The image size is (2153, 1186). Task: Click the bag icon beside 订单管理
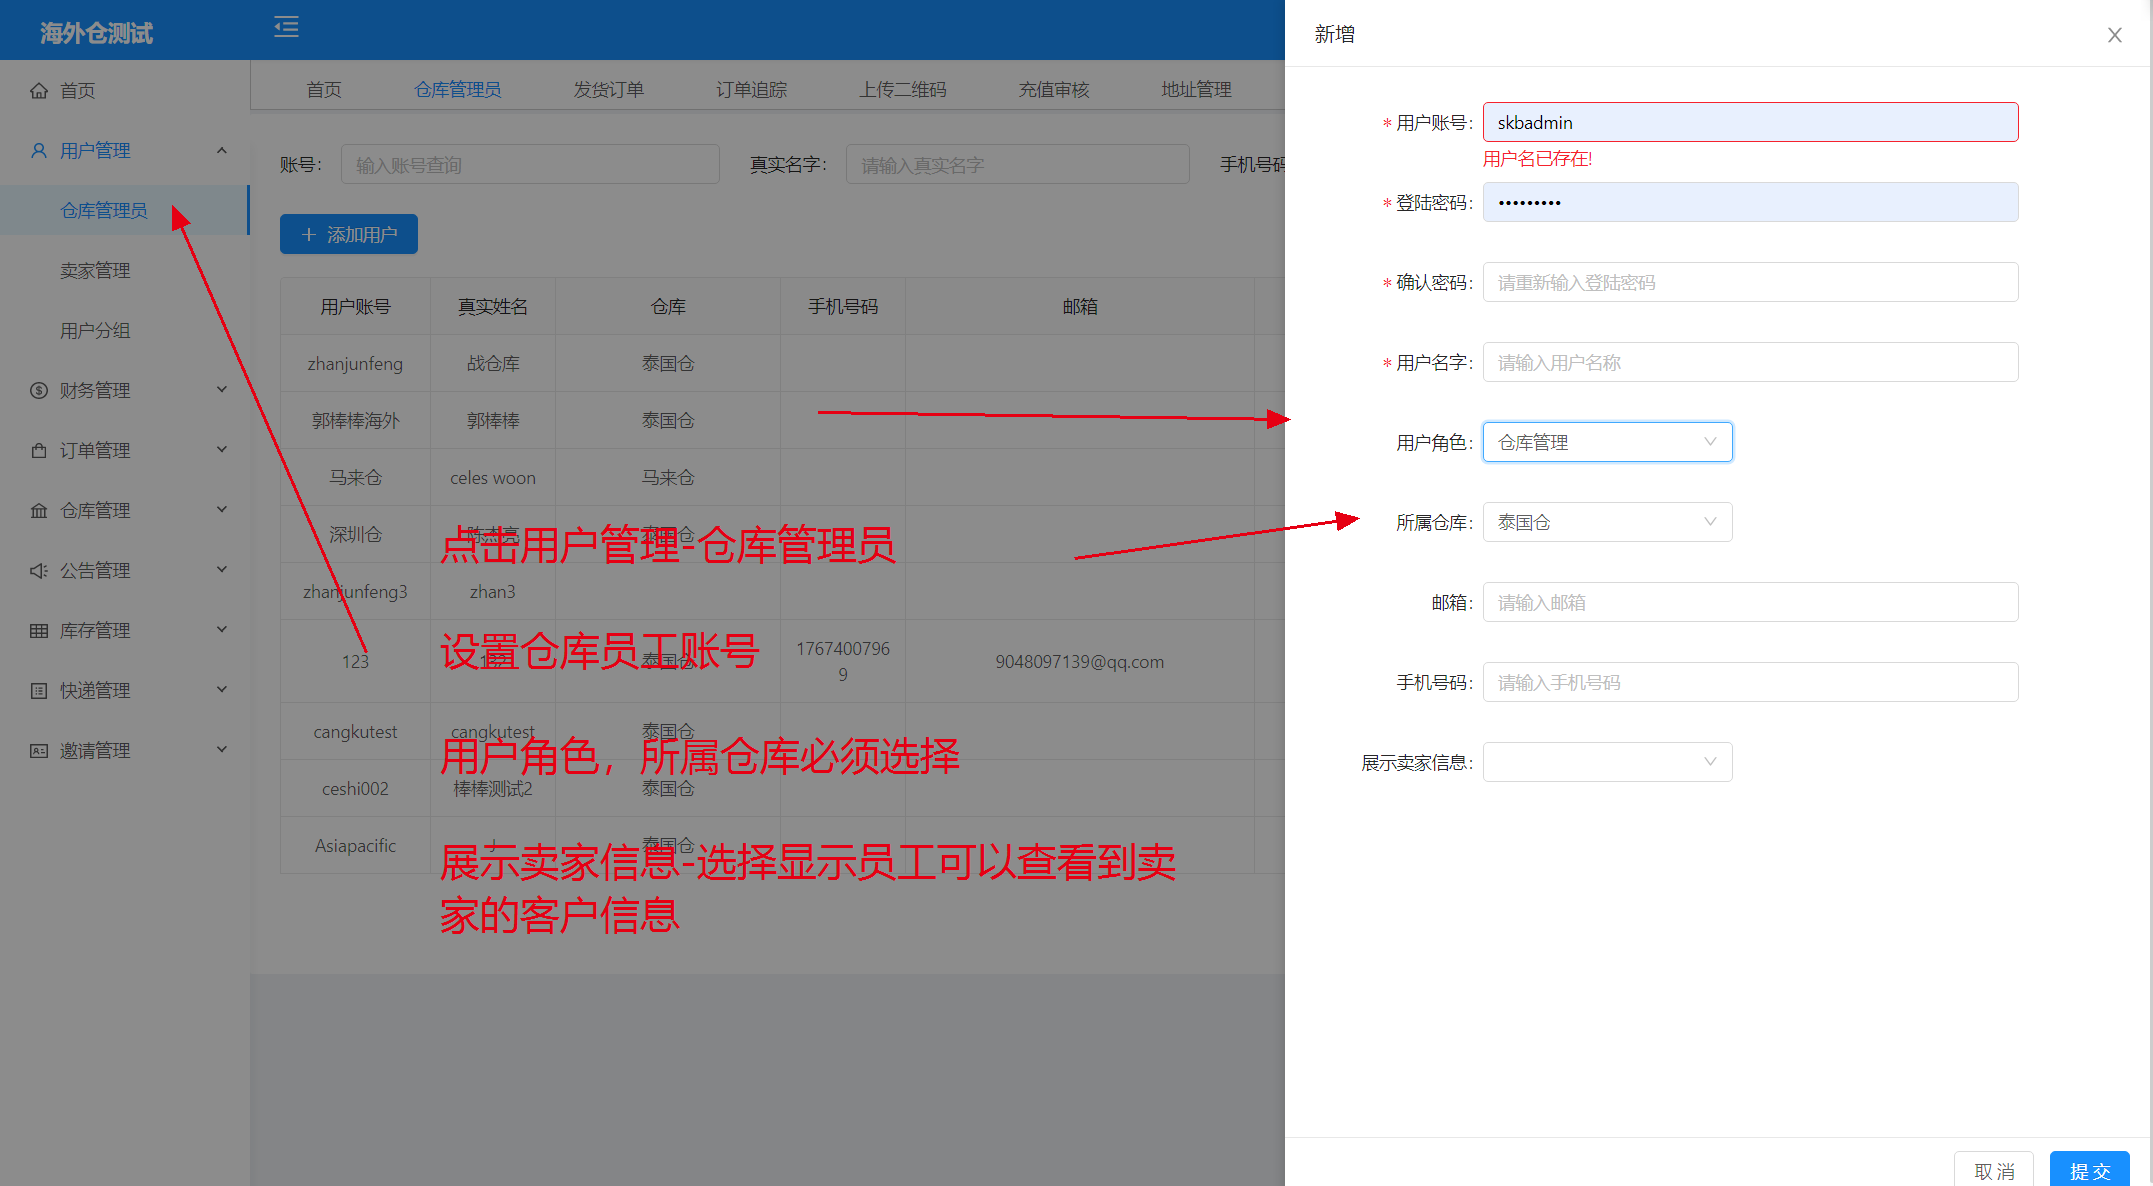39,451
